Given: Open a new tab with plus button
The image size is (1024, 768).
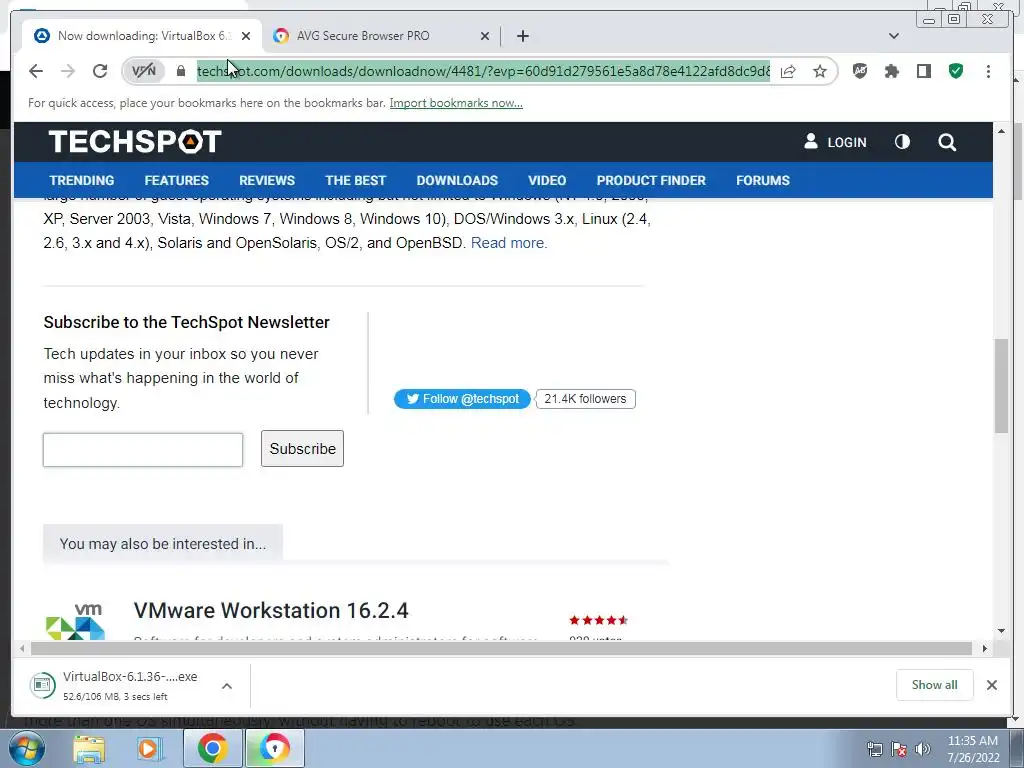Looking at the screenshot, I should (522, 36).
